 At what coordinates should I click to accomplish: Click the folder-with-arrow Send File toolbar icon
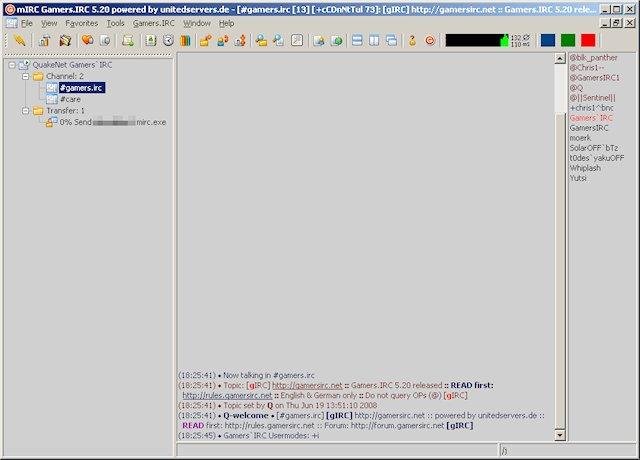(205, 40)
